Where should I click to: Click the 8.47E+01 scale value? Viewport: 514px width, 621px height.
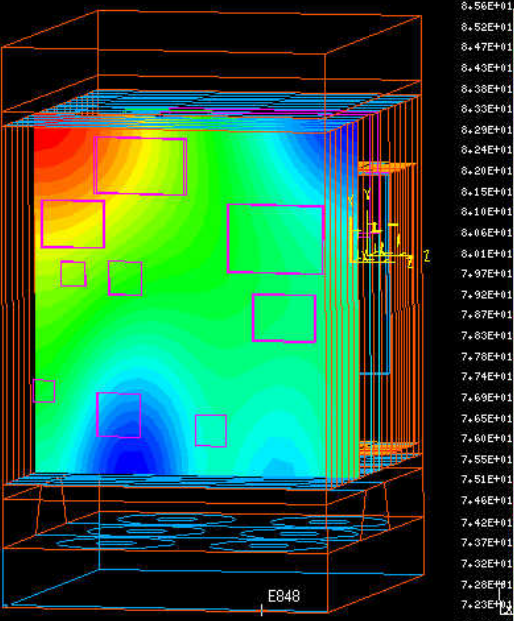pos(487,47)
